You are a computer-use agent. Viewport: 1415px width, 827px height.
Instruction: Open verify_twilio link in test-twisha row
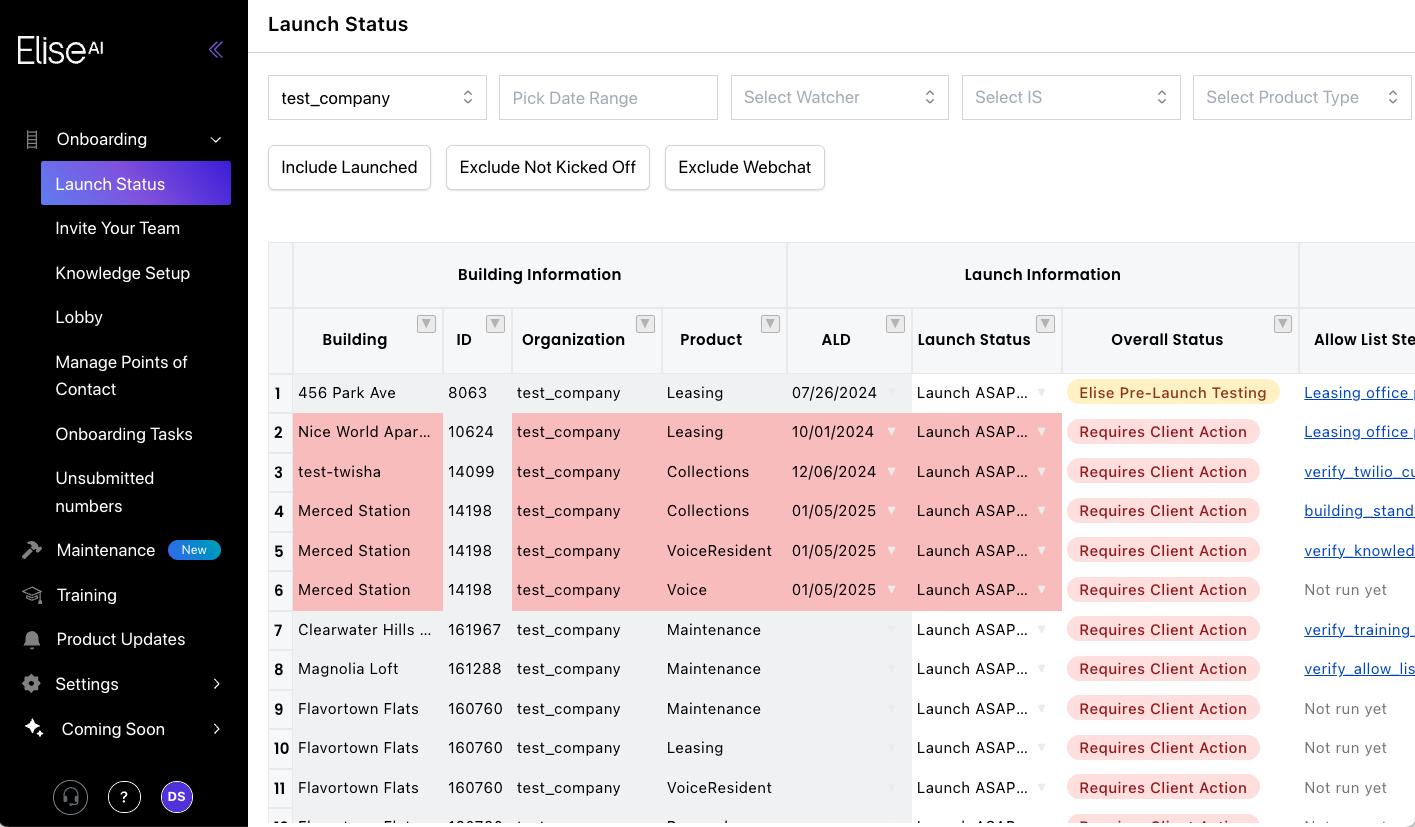tap(1359, 472)
